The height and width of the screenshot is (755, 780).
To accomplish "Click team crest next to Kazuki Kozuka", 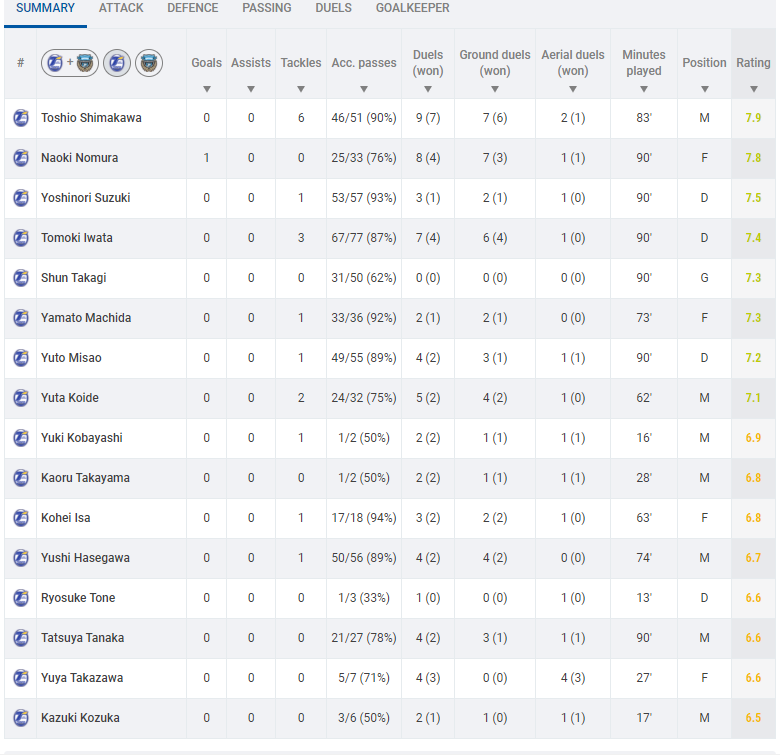I will [x=20, y=718].
